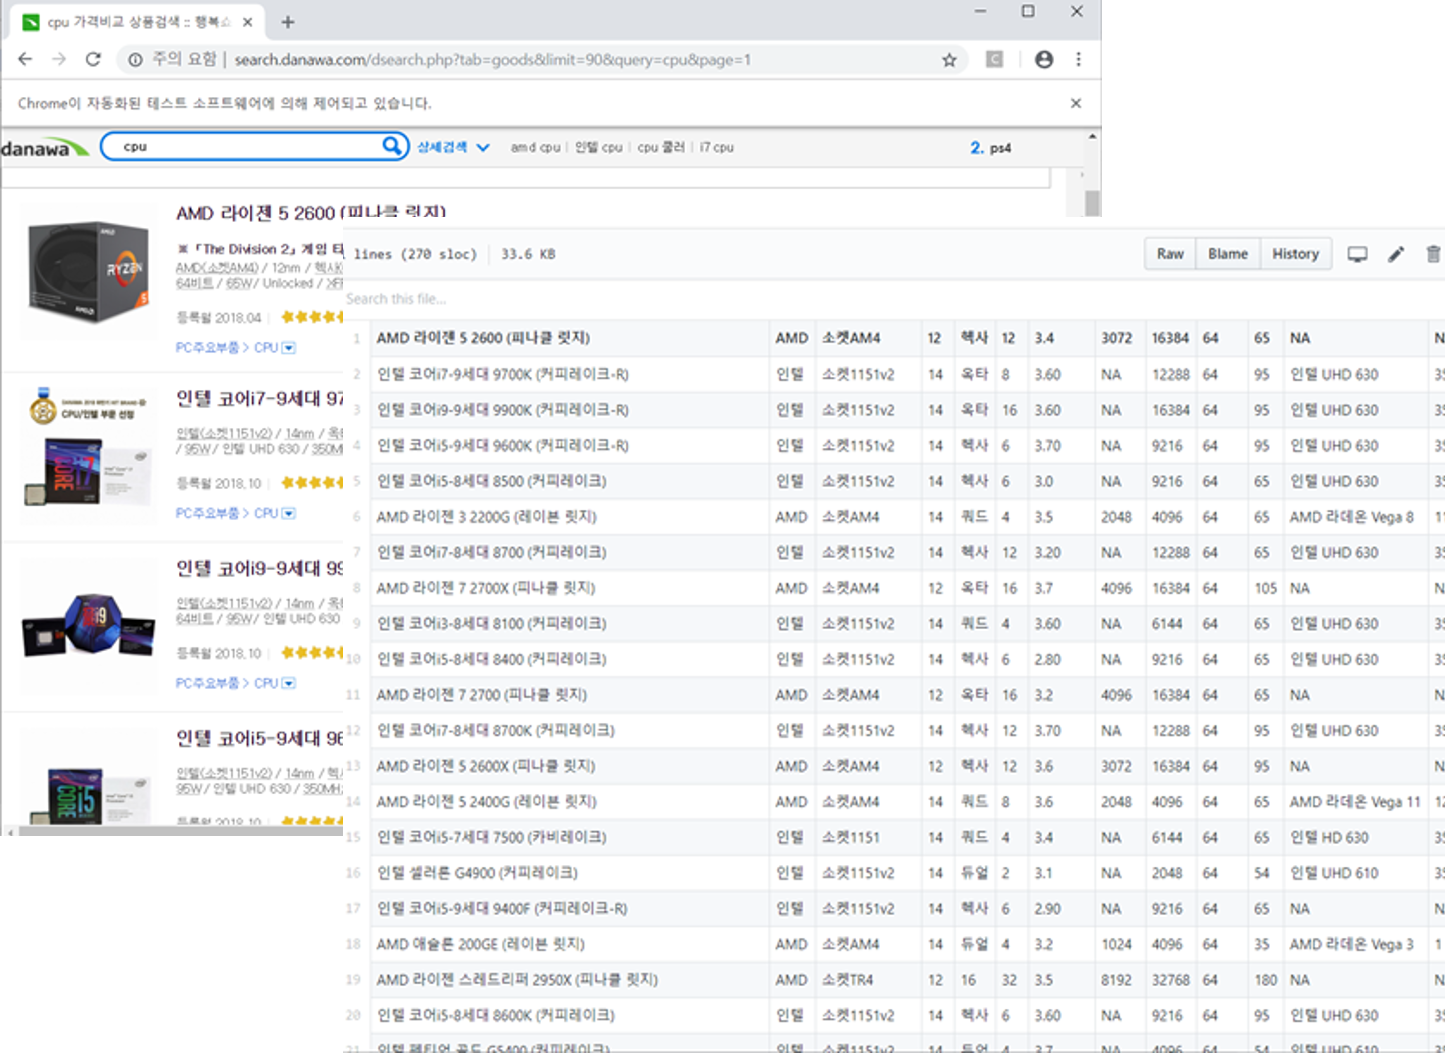Click the i7 cpu suggested search
The width and height of the screenshot is (1445, 1053).
point(716,147)
